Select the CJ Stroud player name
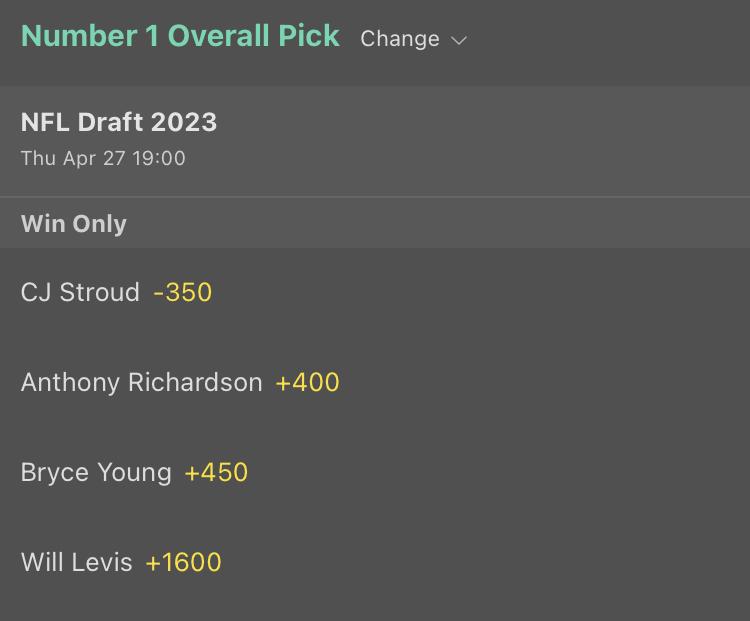Viewport: 750px width, 621px height. coord(80,292)
